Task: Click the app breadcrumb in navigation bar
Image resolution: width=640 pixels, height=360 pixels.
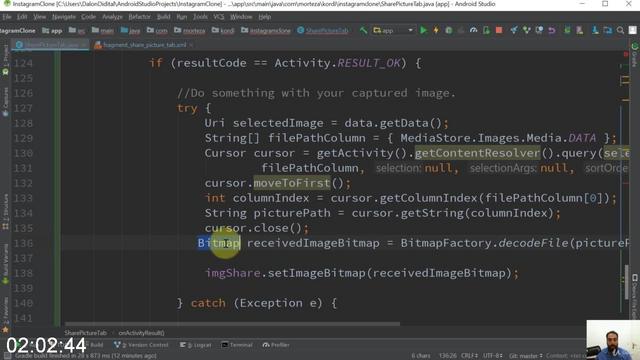Action: click(x=52, y=31)
